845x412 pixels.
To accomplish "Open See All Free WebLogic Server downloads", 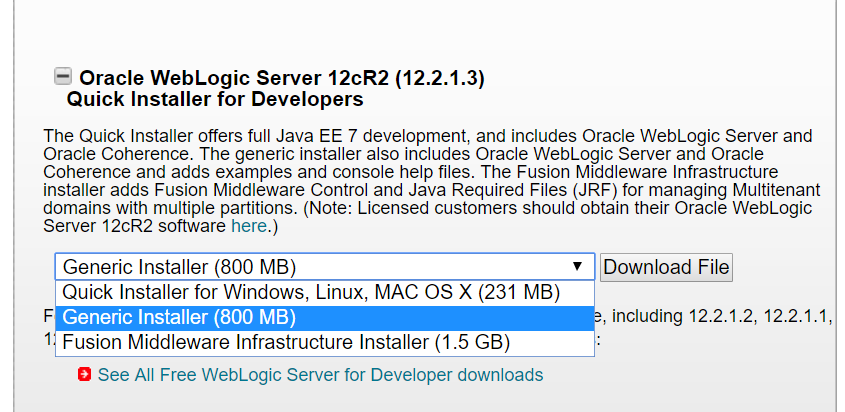I will [320, 374].
